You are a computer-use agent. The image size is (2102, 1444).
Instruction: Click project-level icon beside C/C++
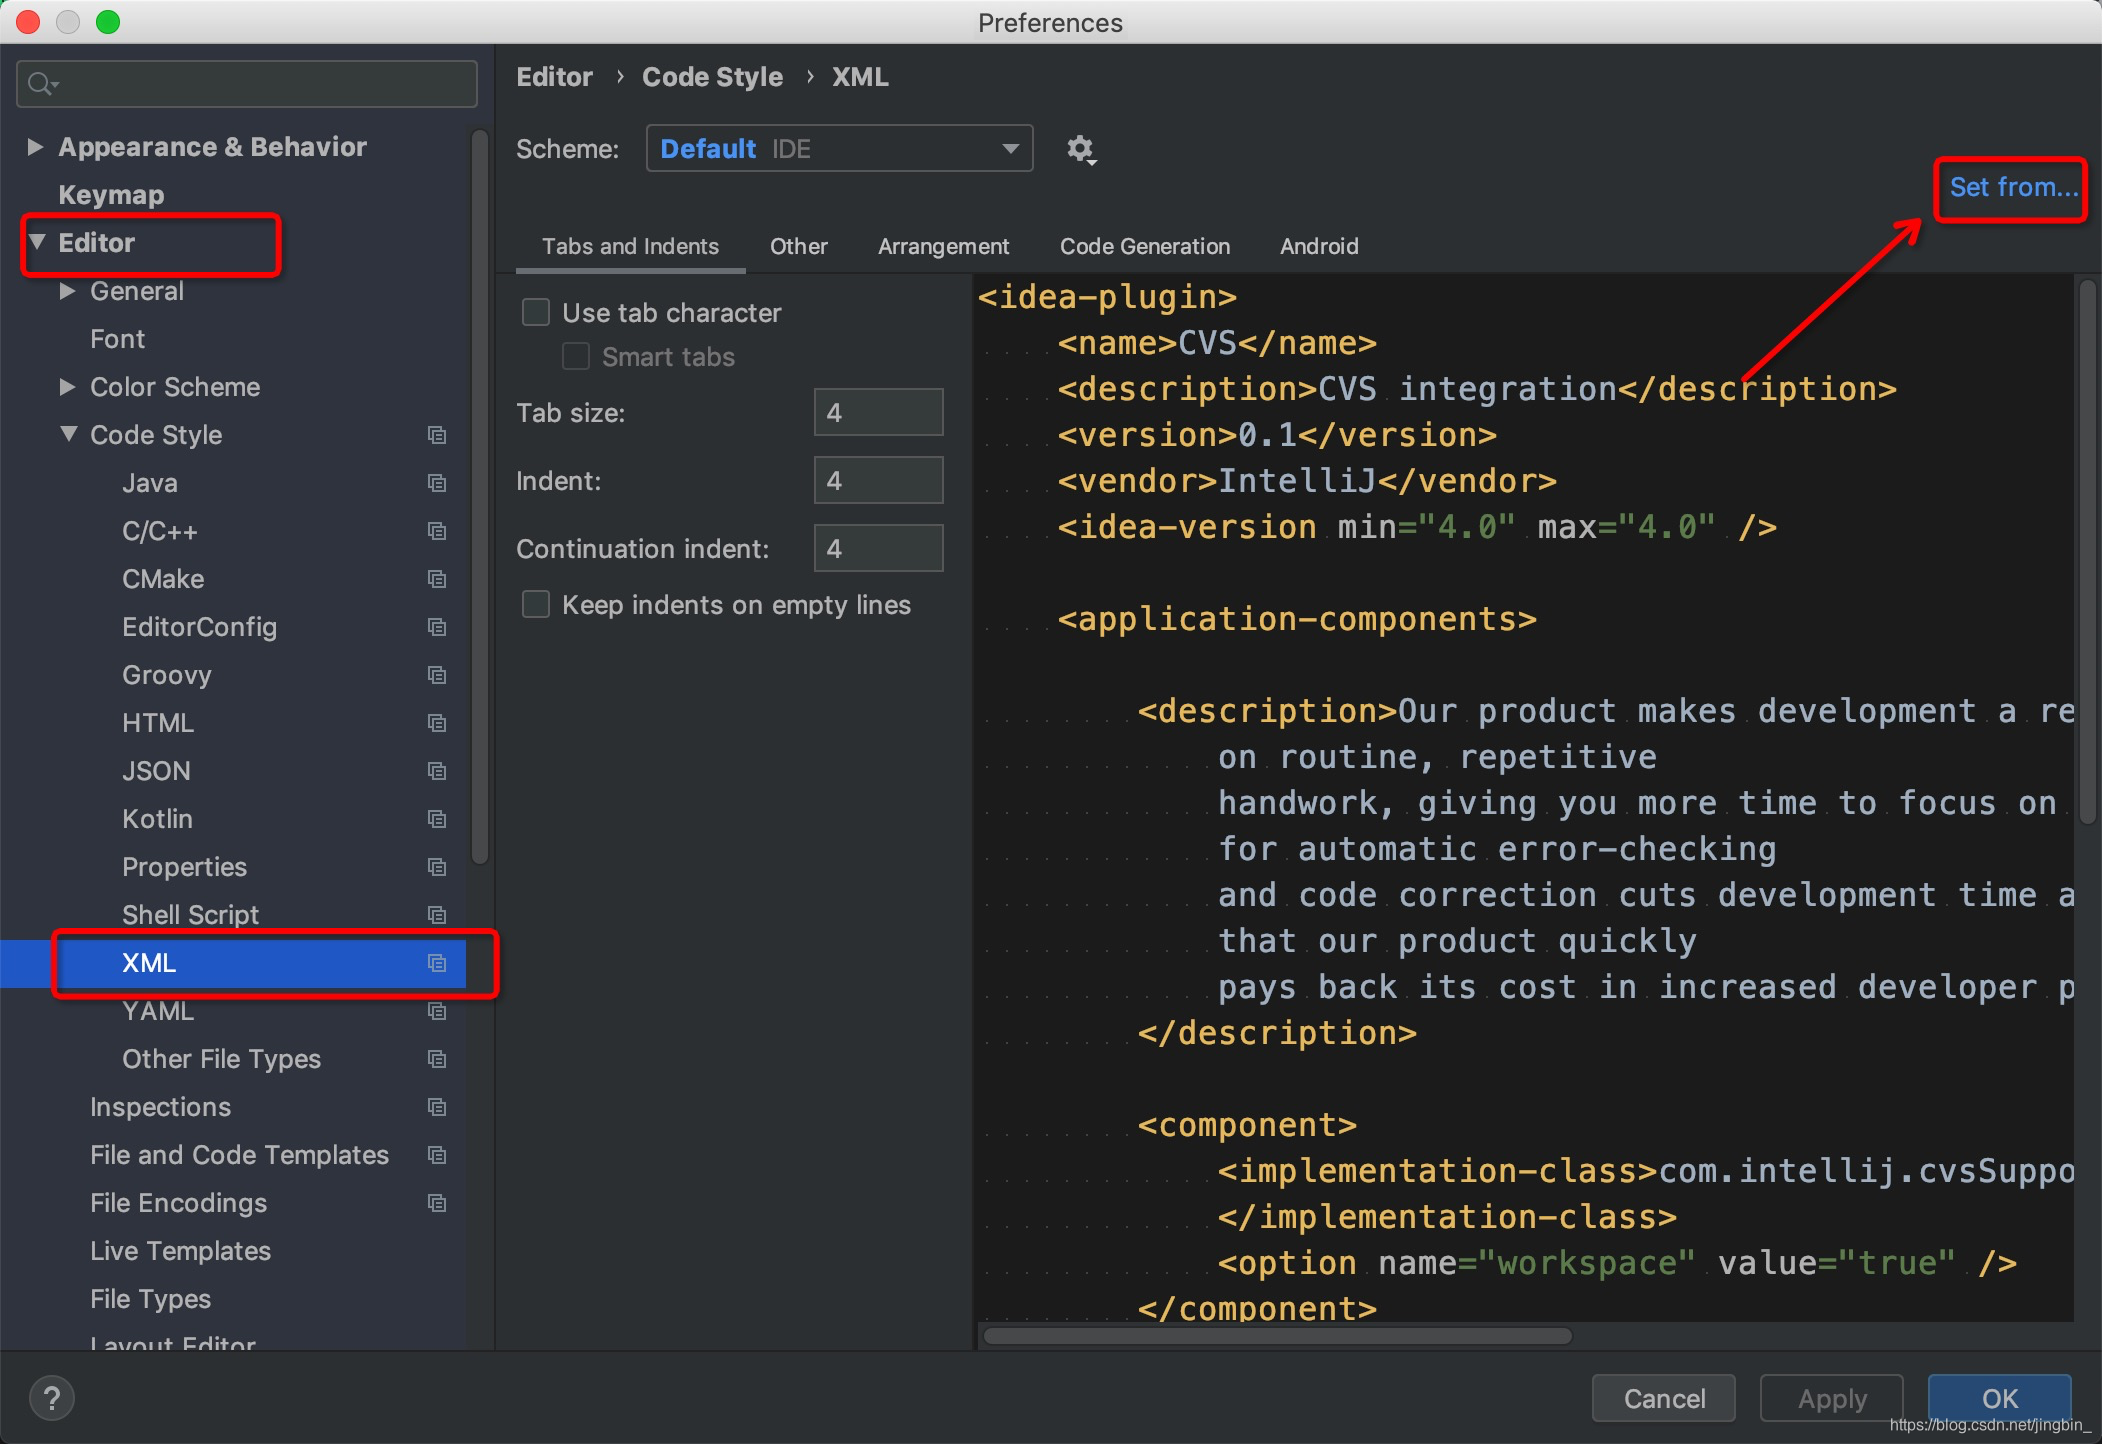(437, 531)
